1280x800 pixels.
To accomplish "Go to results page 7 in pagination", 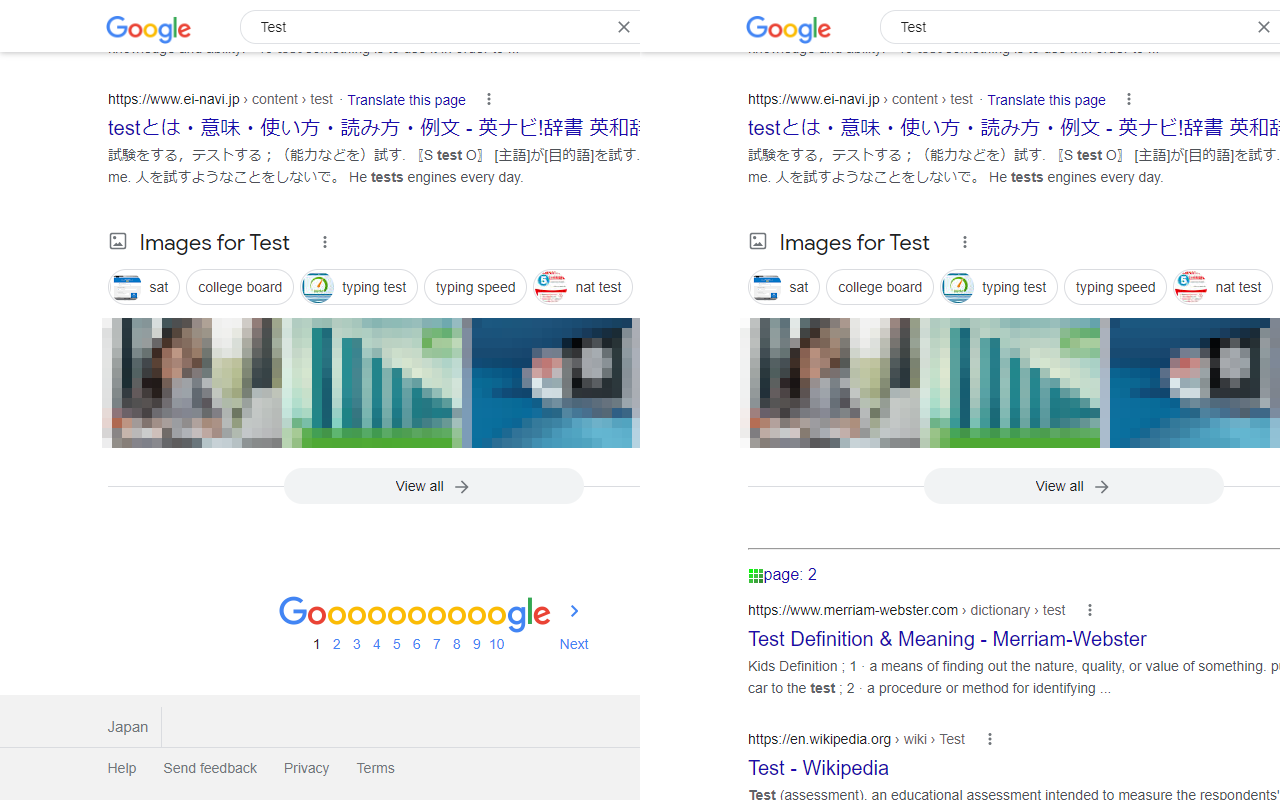I will (437, 644).
